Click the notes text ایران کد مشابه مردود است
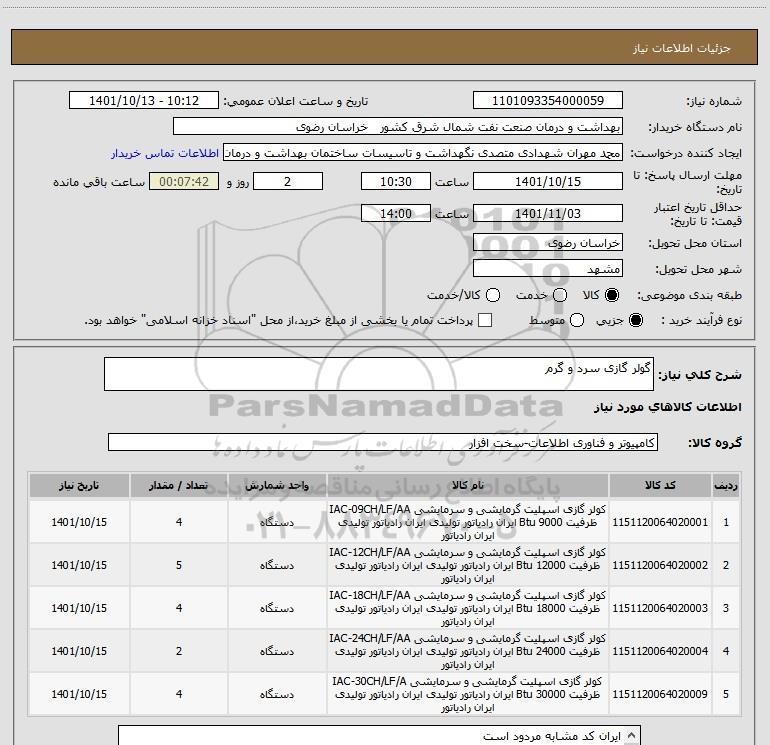770x745 pixels. [x=551, y=736]
